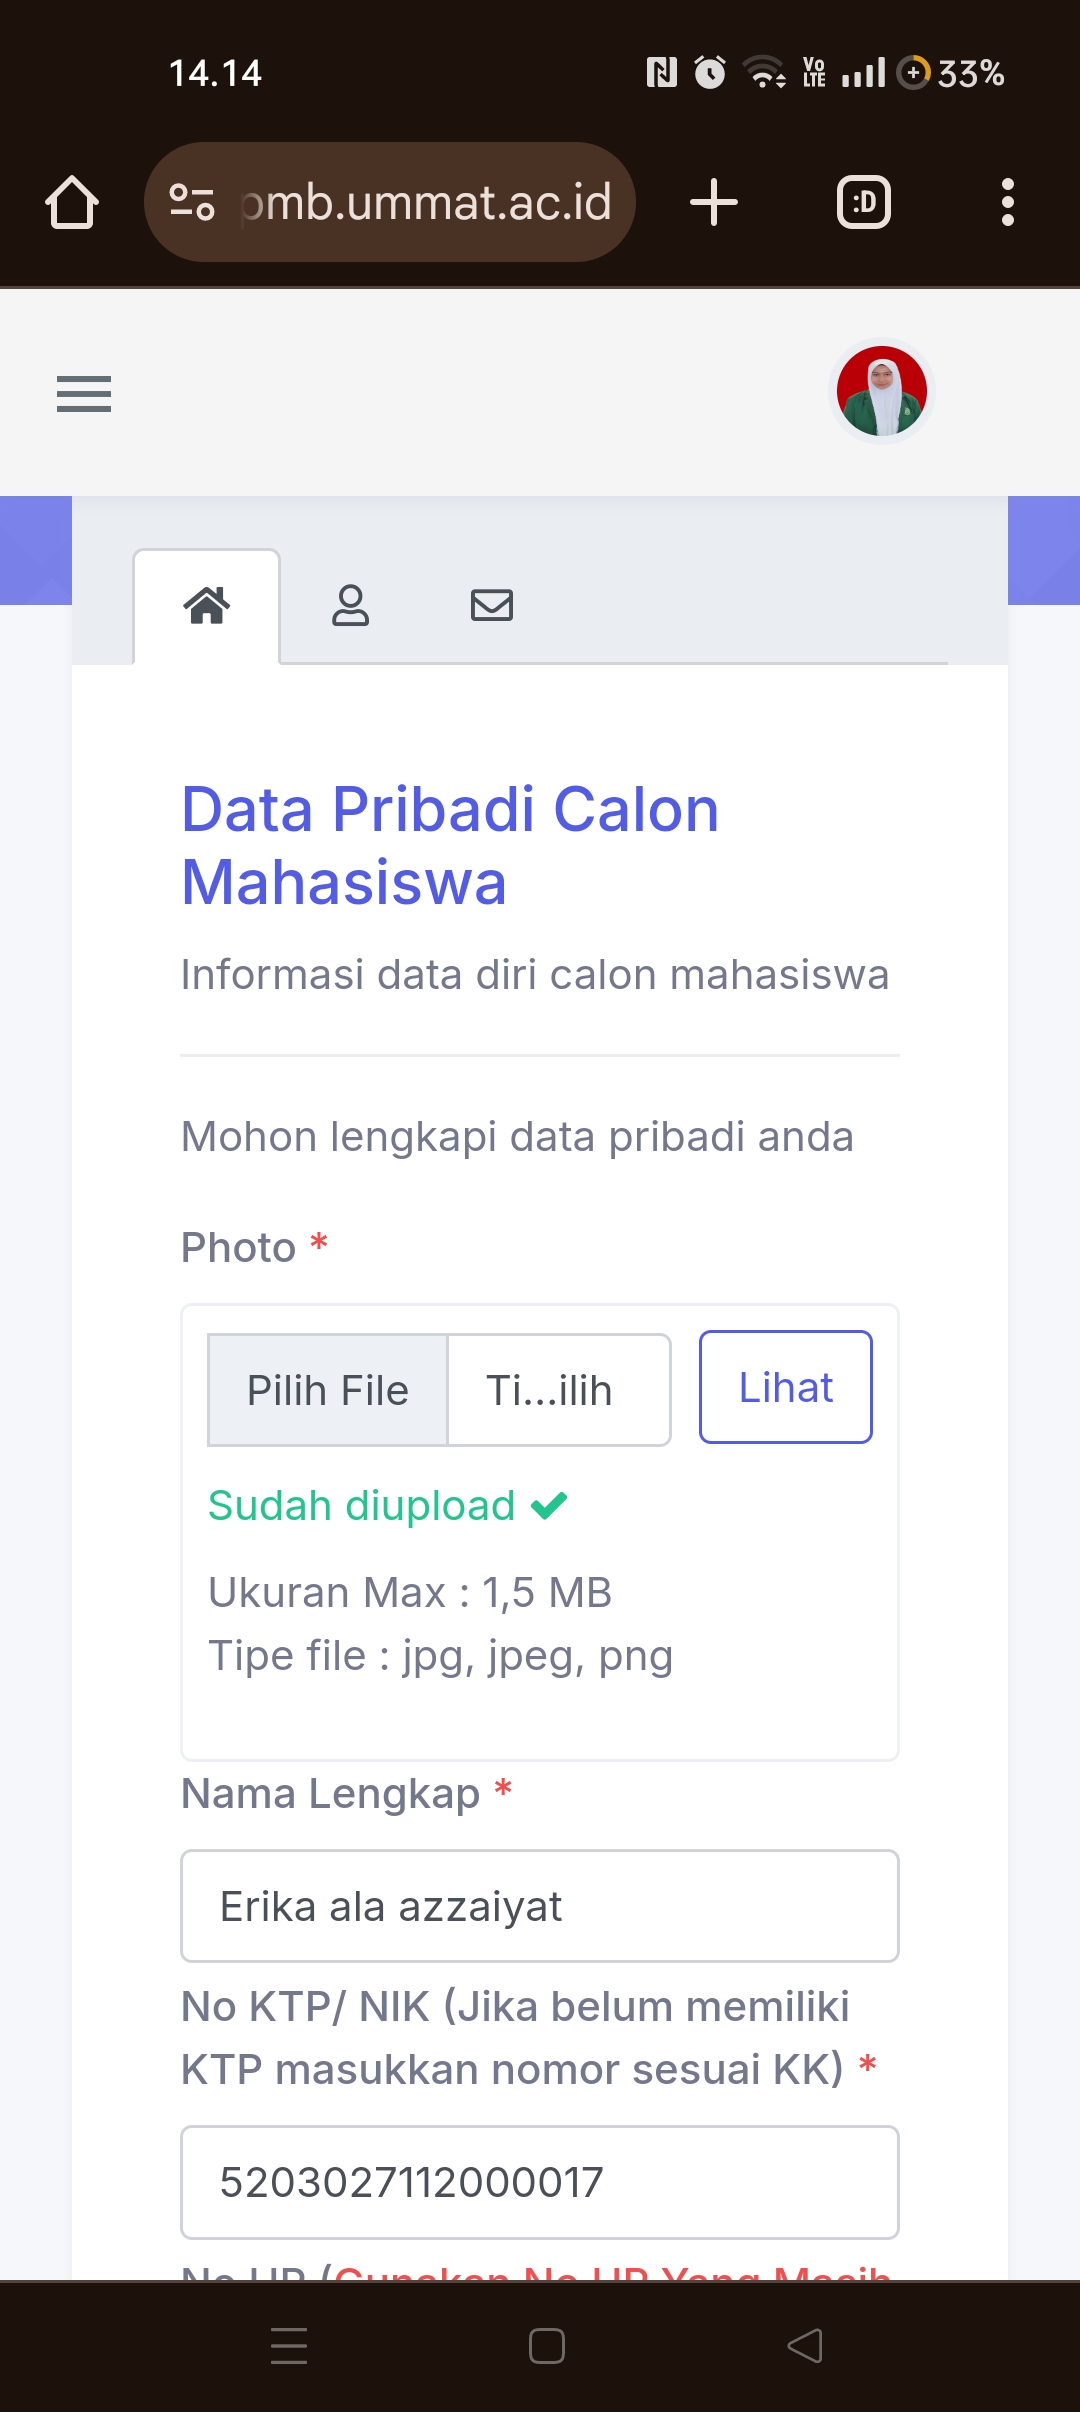The height and width of the screenshot is (2412, 1080).
Task: Open the hamburger navigation menu
Action: coord(84,394)
